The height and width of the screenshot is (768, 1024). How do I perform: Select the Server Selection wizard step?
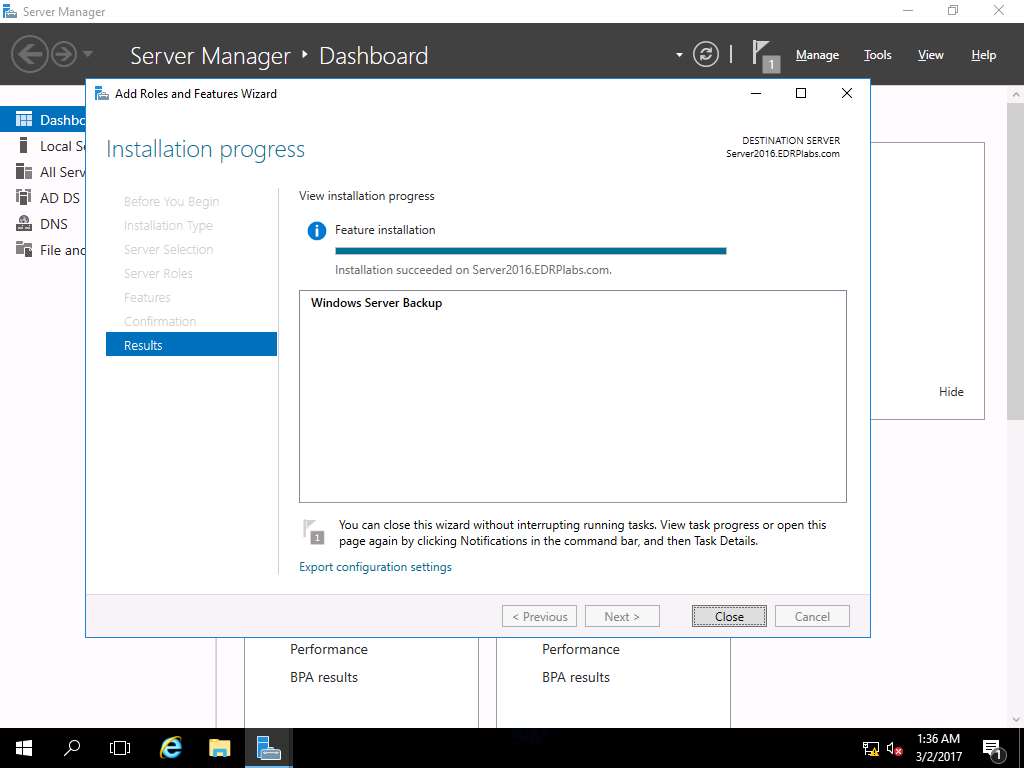168,249
